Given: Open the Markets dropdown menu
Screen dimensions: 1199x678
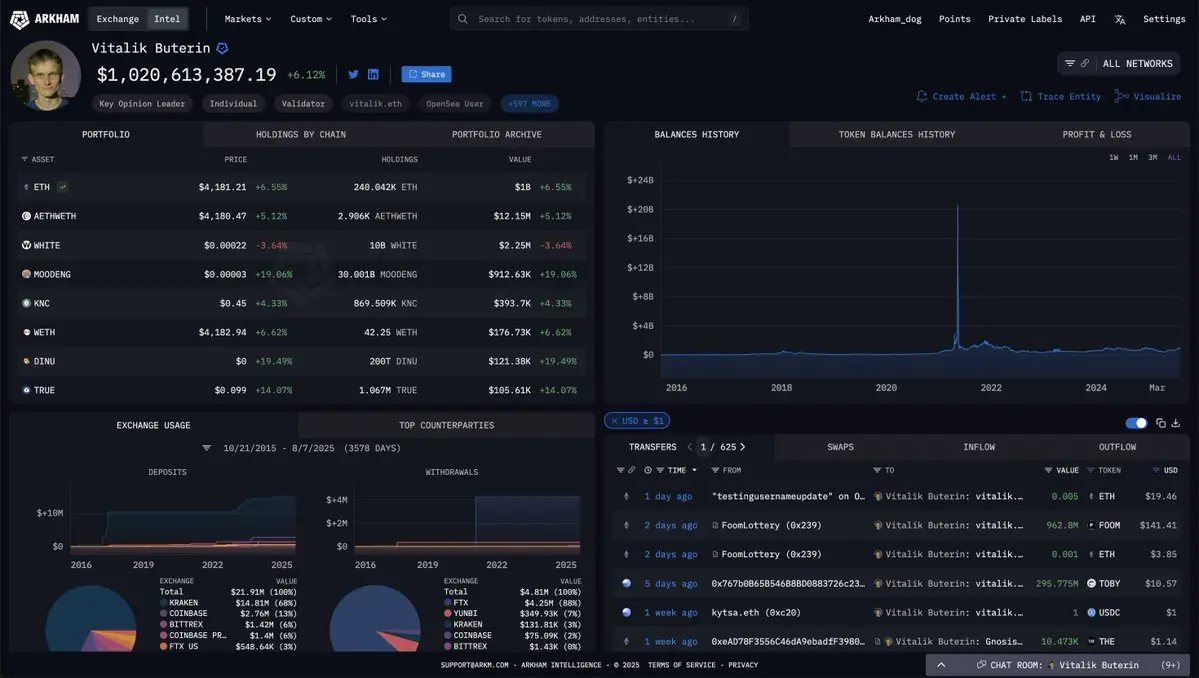Looking at the screenshot, I should [x=248, y=19].
